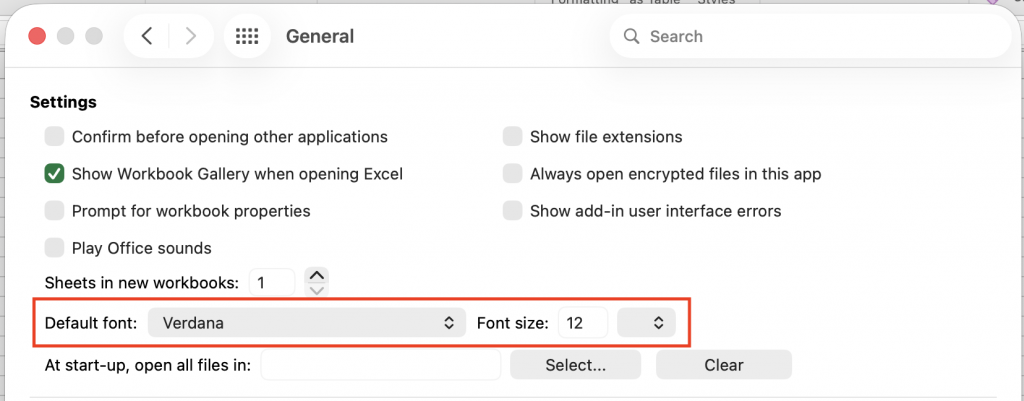Click the start-up folder path field

[x=380, y=365]
